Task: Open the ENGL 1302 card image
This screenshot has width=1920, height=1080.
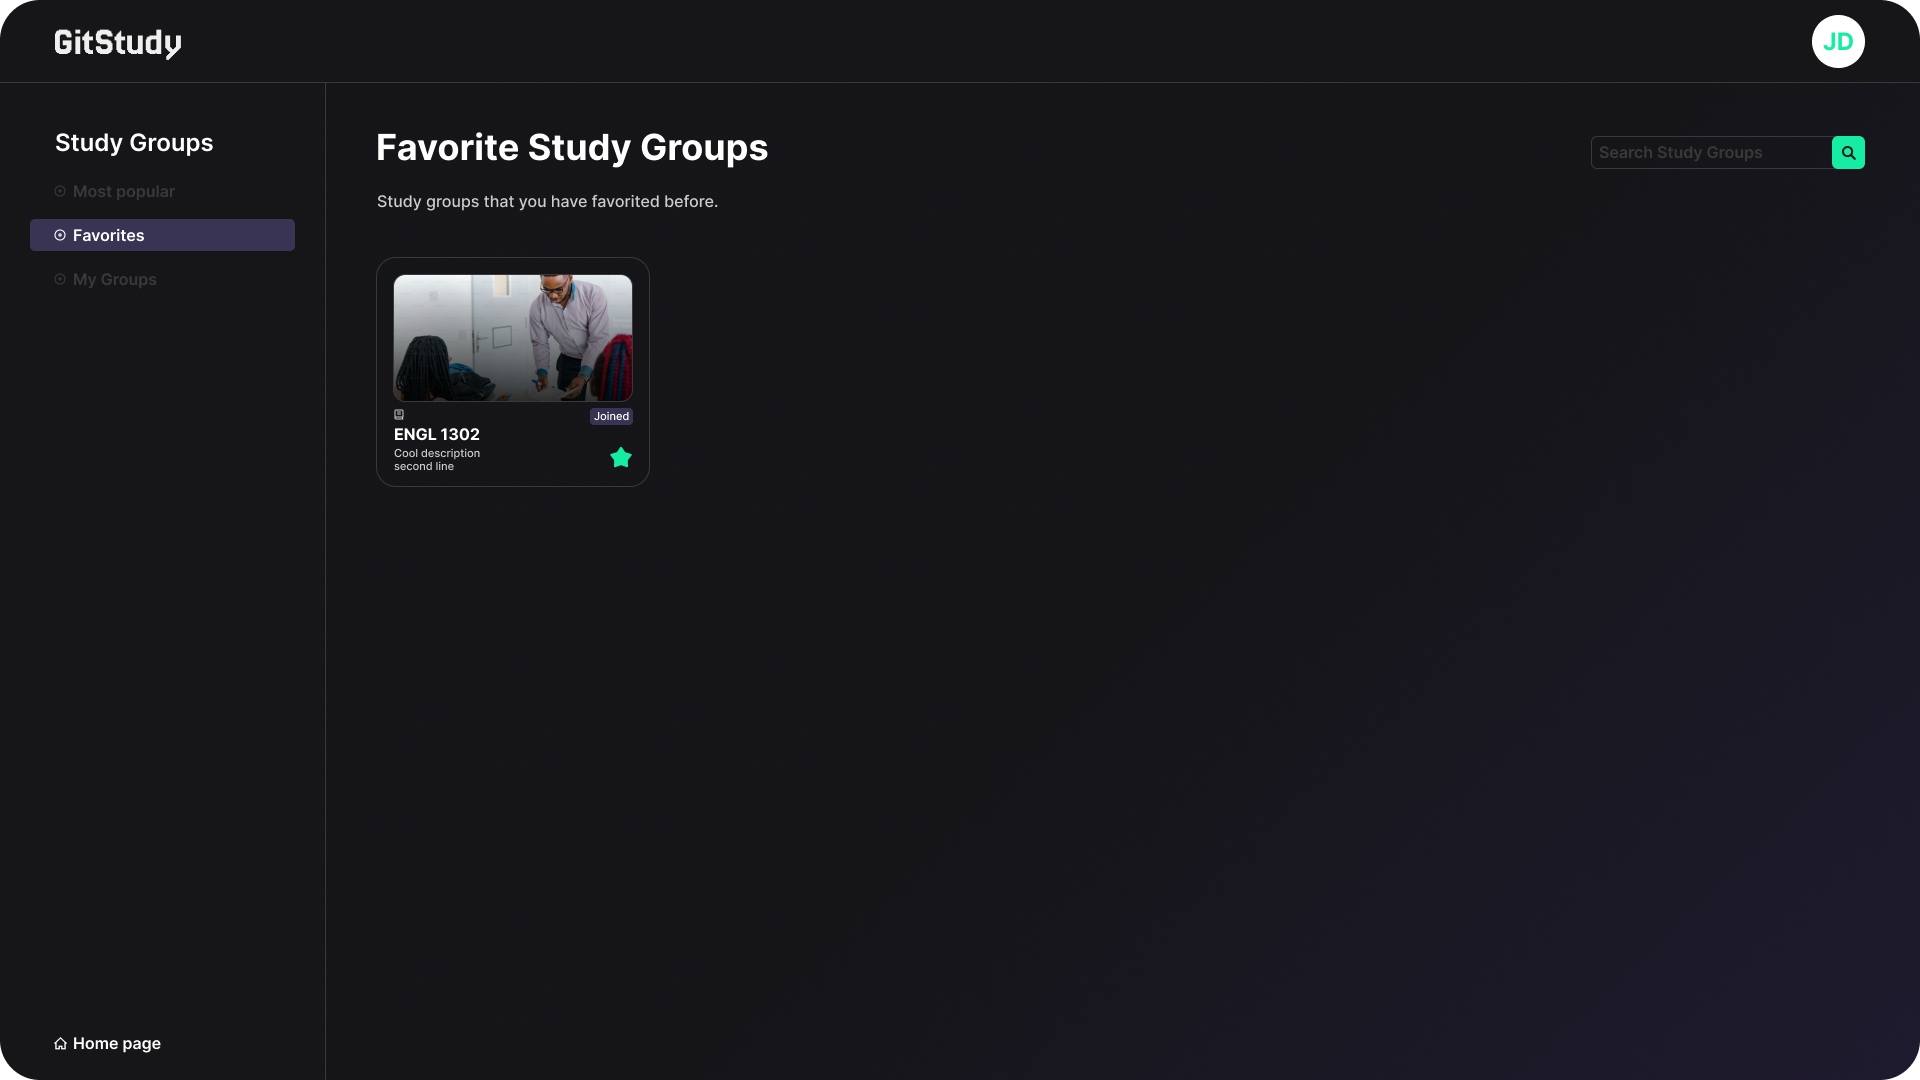Action: pyautogui.click(x=513, y=338)
